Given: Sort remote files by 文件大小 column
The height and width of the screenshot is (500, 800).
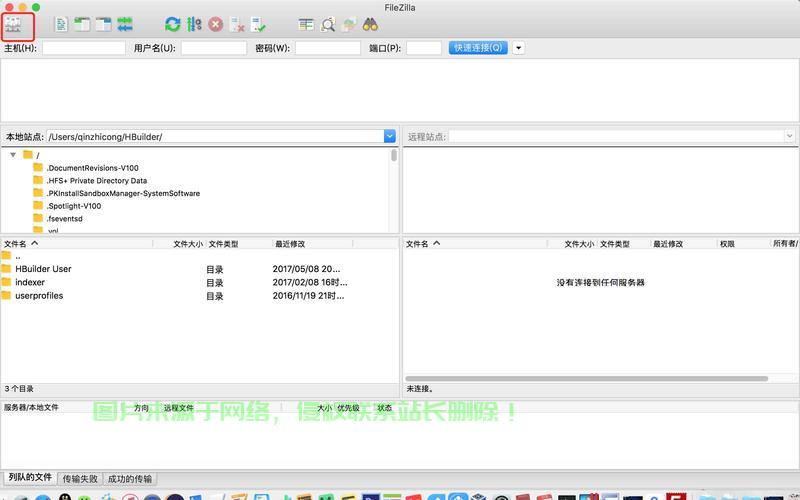Looking at the screenshot, I should (572, 244).
